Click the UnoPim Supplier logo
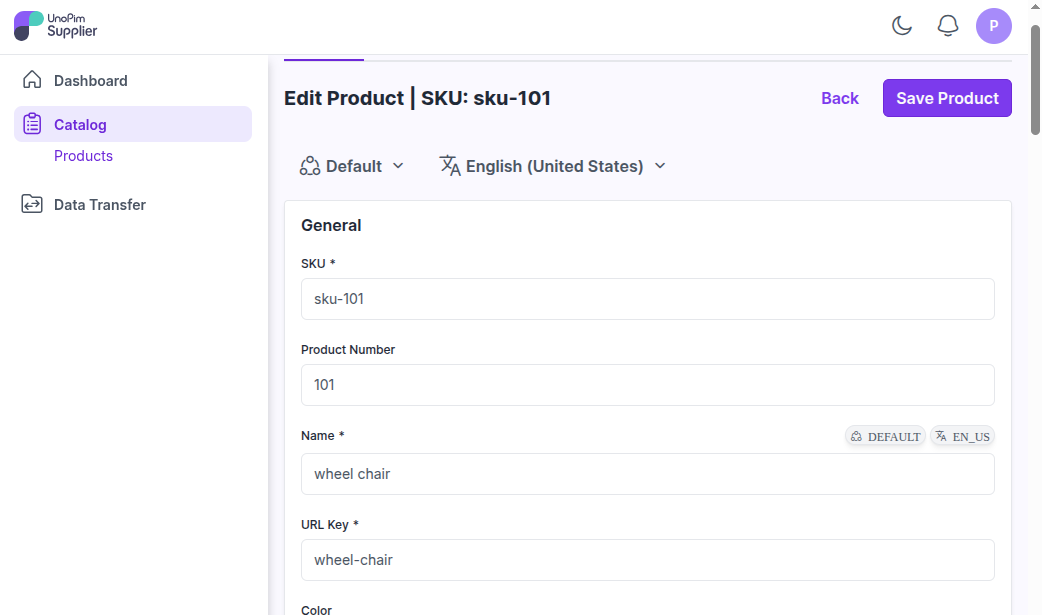Image resolution: width=1042 pixels, height=615 pixels. point(56,26)
